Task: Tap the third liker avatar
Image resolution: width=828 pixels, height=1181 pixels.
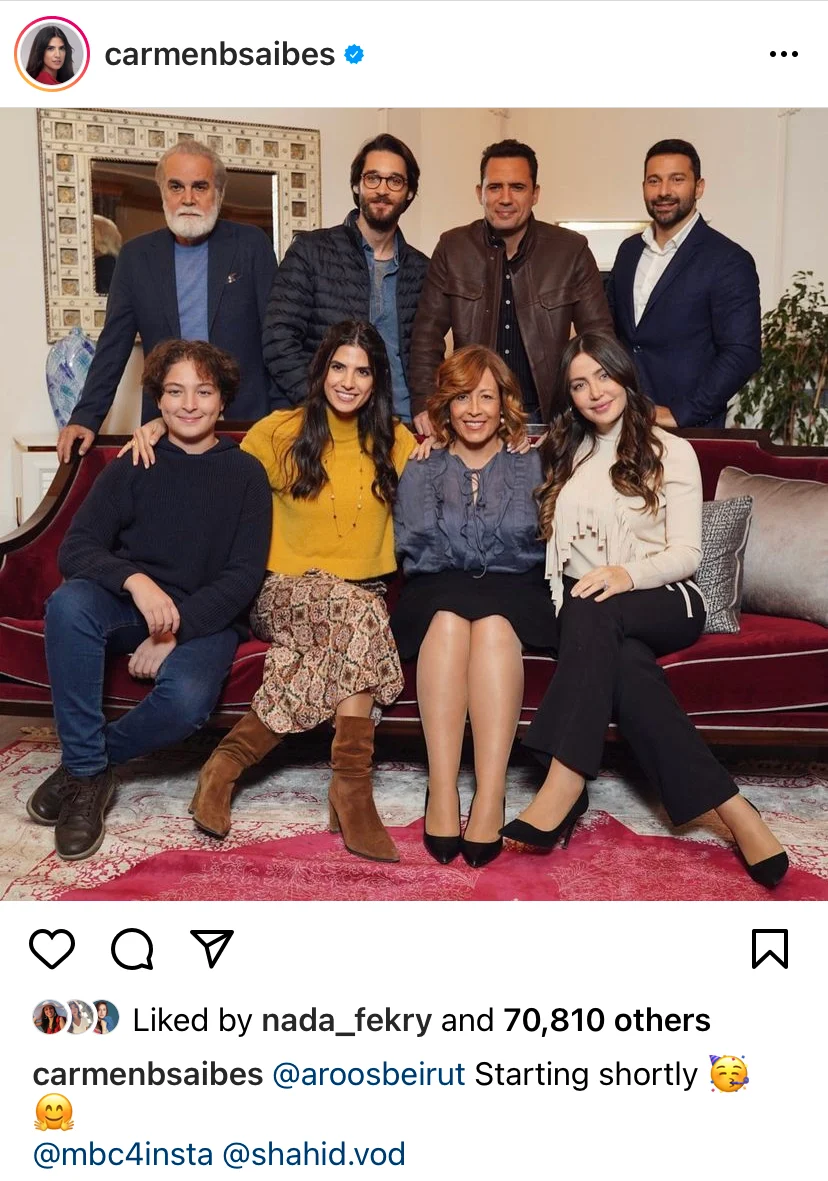Action: (105, 1018)
